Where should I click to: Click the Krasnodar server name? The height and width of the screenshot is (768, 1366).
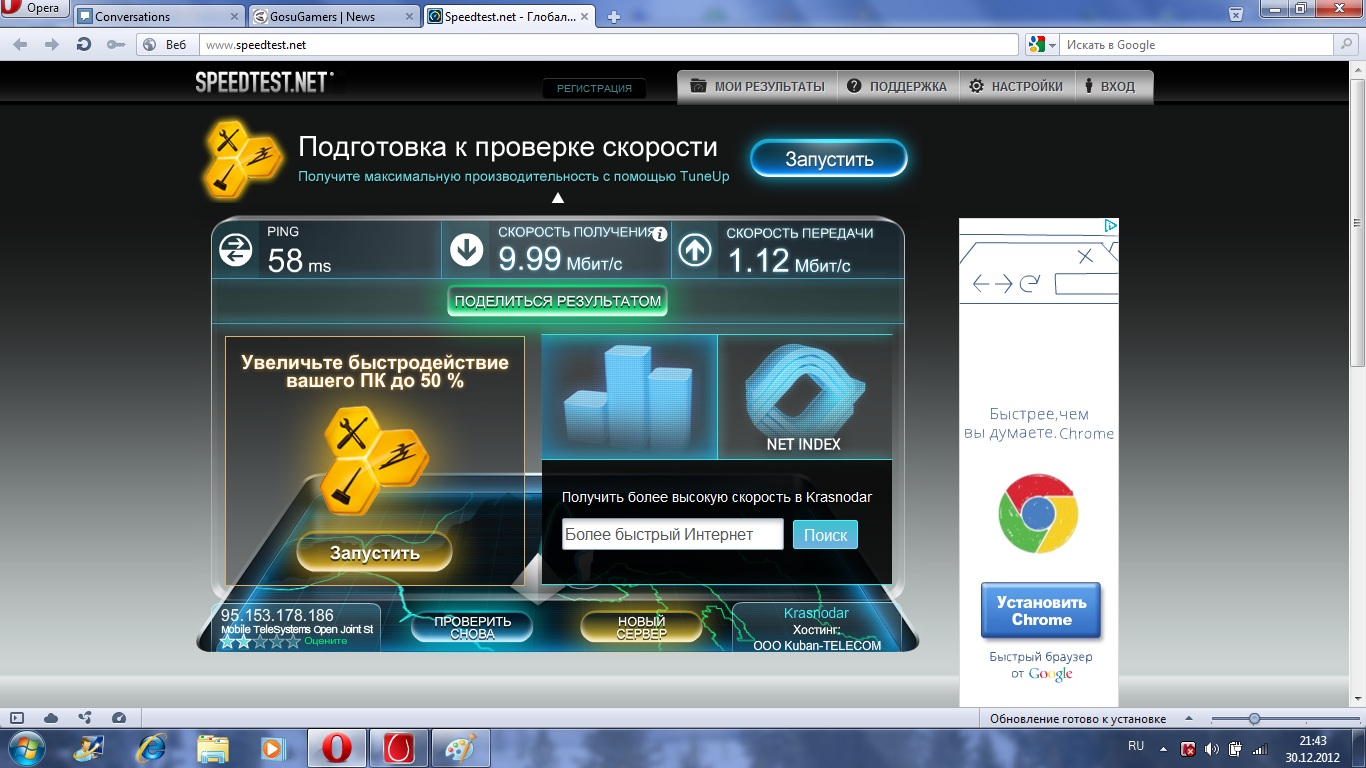[816, 613]
